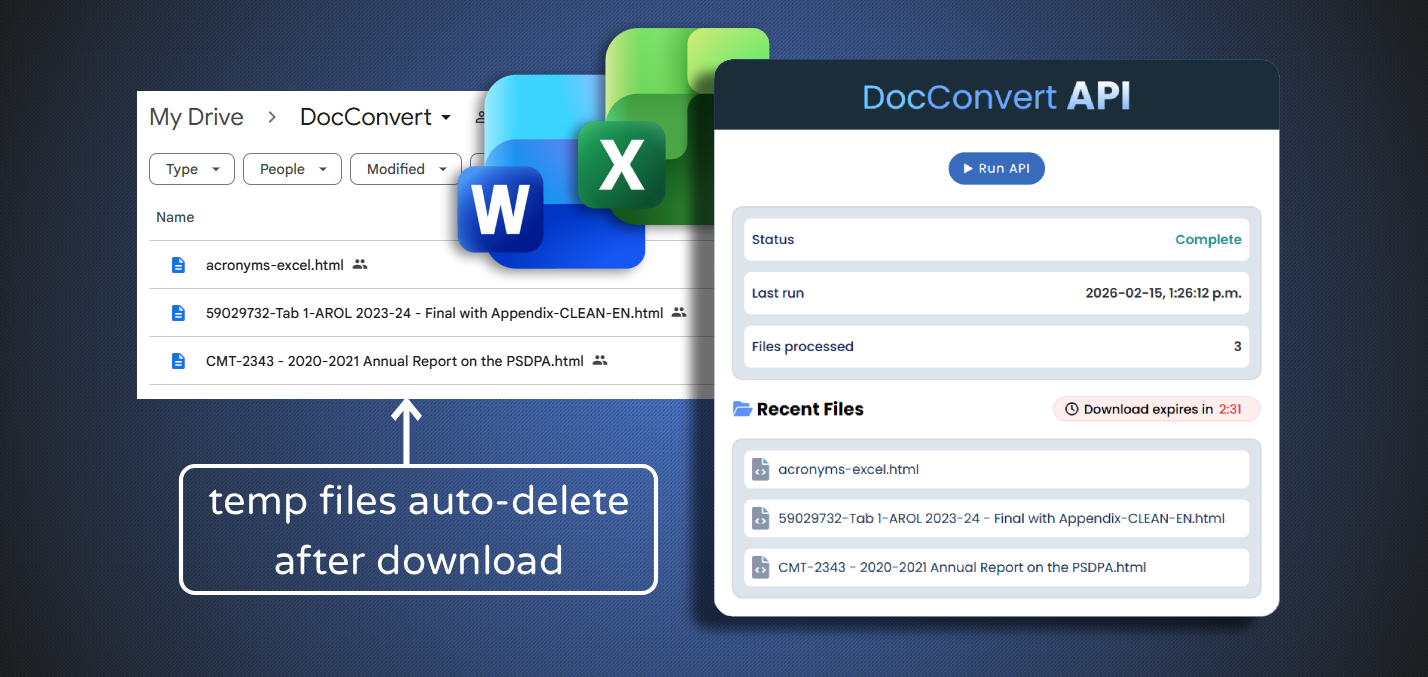Click the shared-people icon after acronyms-excel.html
Viewport: 1428px width, 677px height.
coord(360,265)
